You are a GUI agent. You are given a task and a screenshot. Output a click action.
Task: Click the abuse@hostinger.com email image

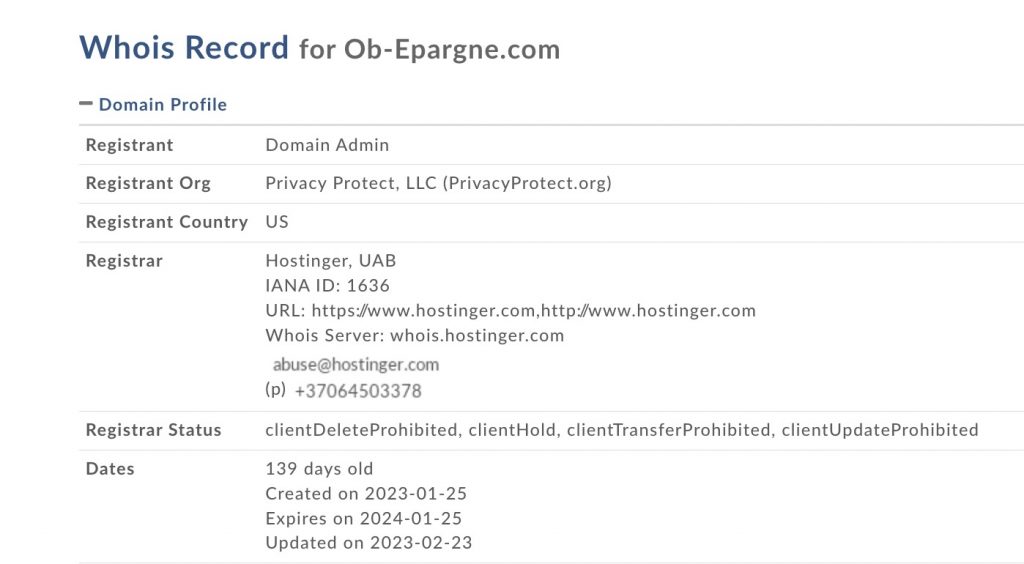[356, 364]
